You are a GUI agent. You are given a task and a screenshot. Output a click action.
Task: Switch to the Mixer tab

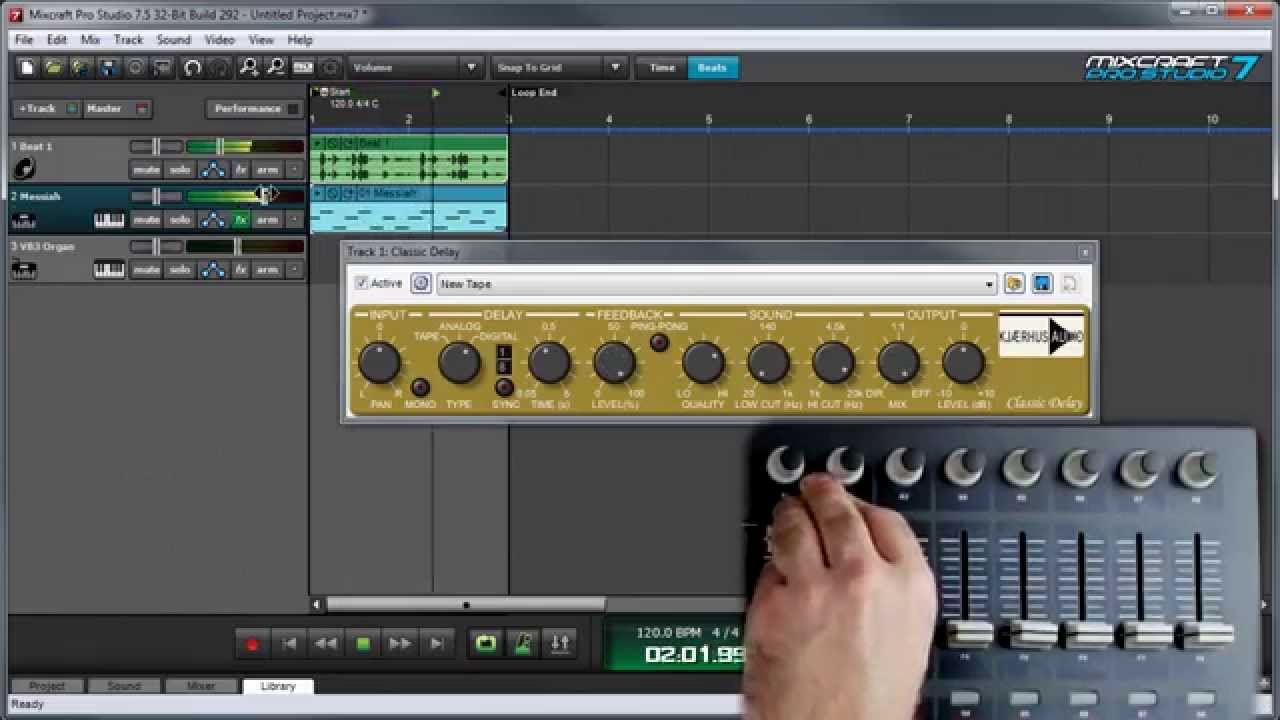(201, 686)
